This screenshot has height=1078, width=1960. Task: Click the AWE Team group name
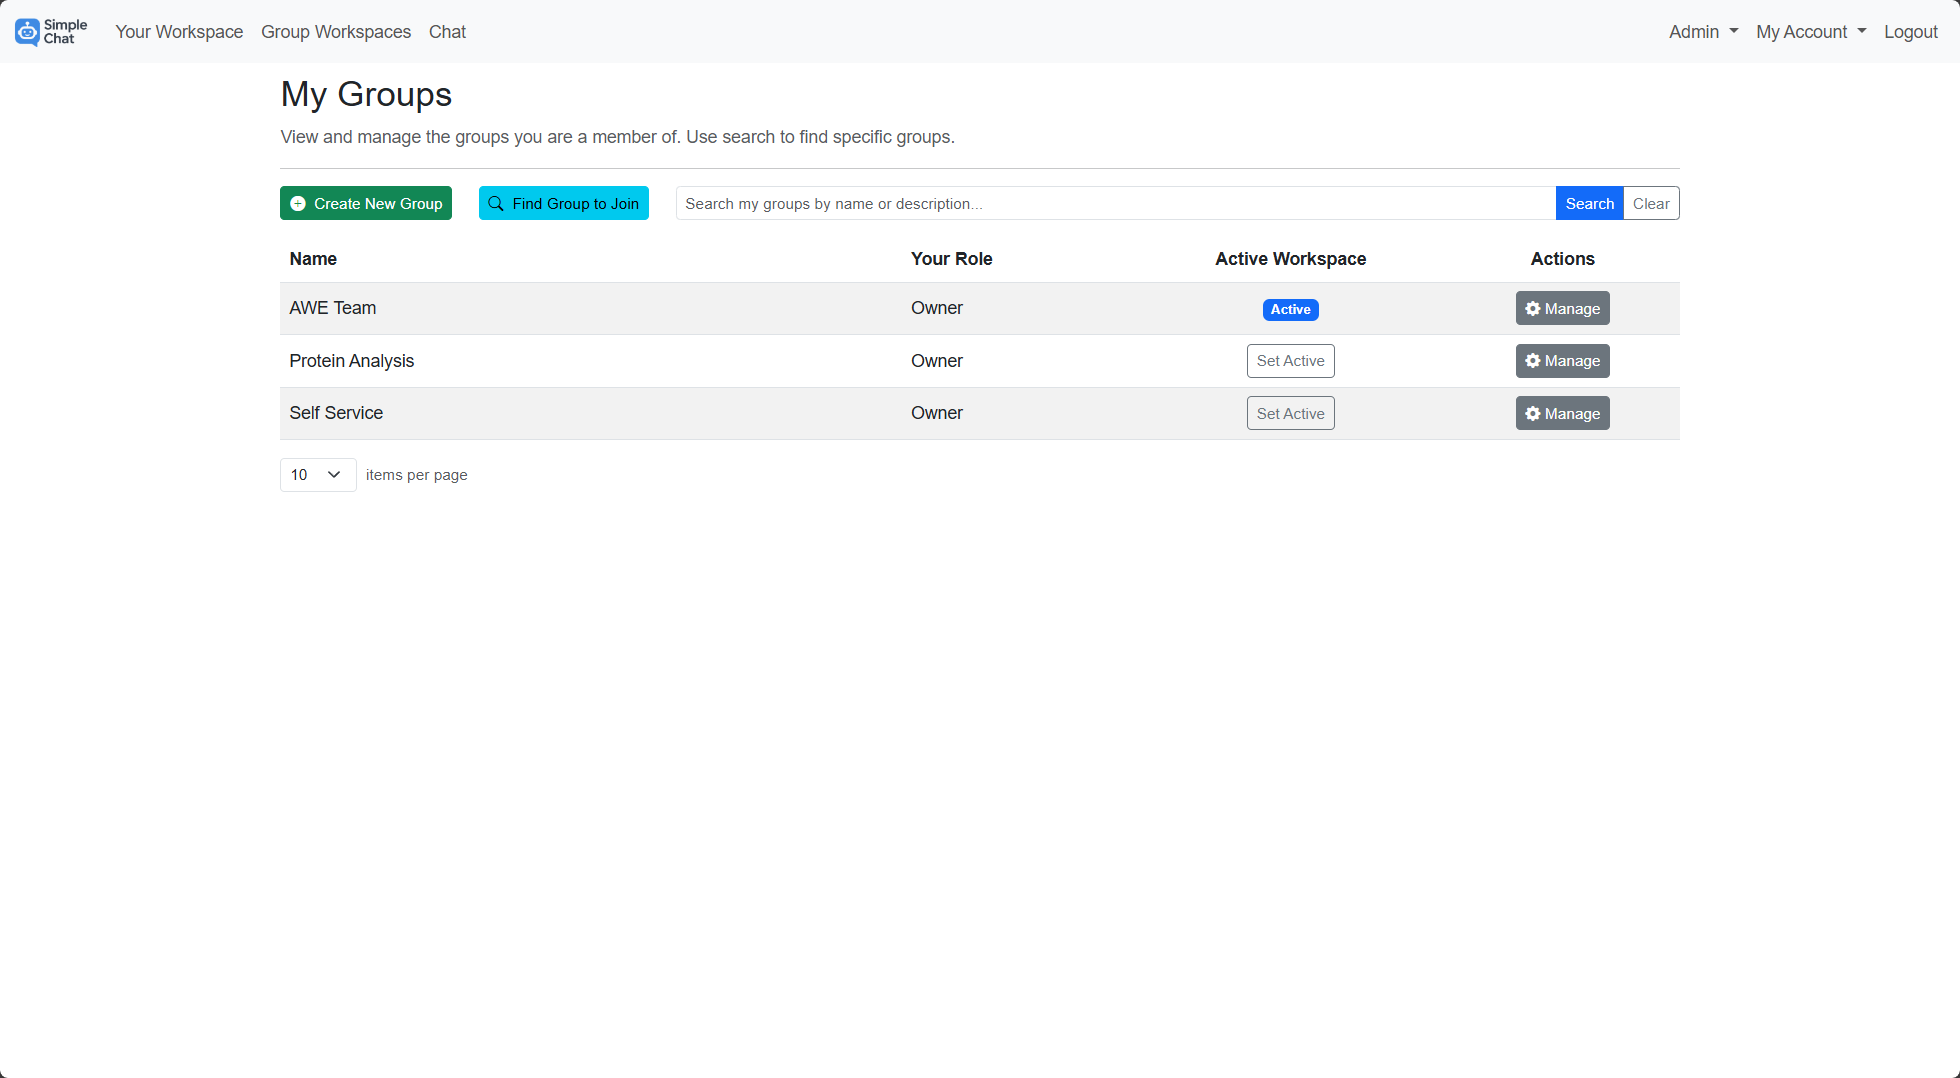point(333,308)
